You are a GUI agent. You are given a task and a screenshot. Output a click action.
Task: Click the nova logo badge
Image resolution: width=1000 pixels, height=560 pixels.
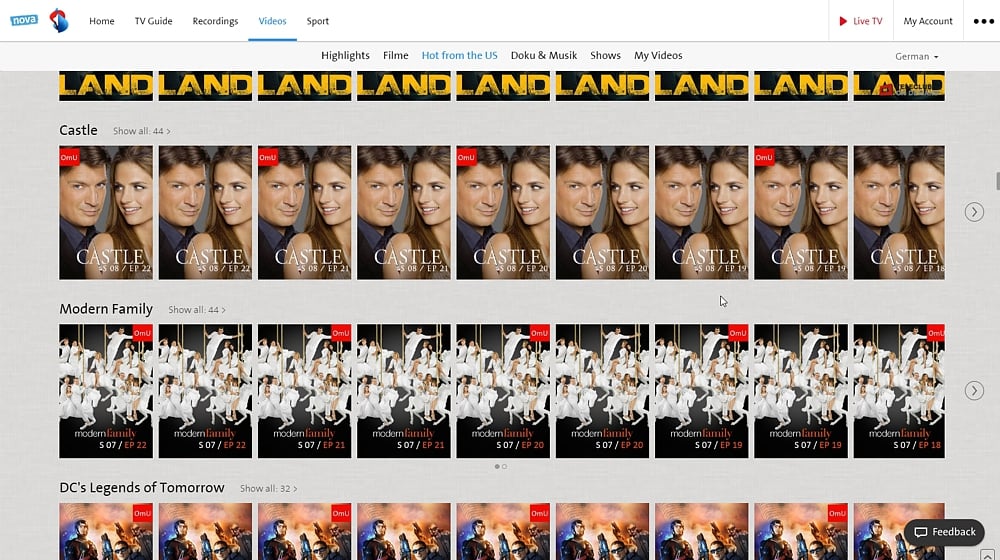point(24,20)
